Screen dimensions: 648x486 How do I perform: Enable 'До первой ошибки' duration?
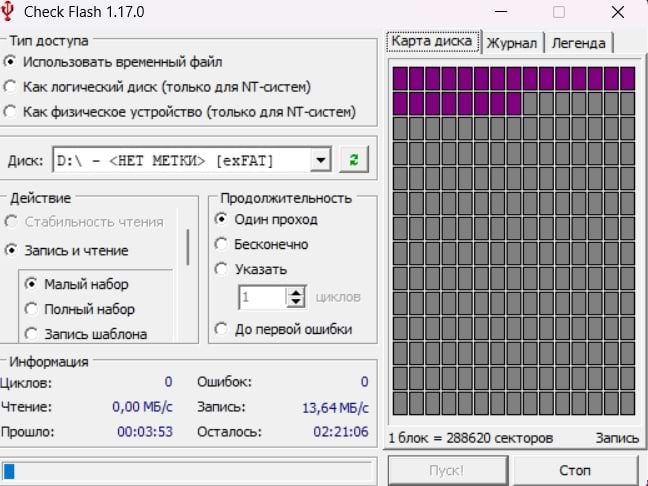pos(221,329)
